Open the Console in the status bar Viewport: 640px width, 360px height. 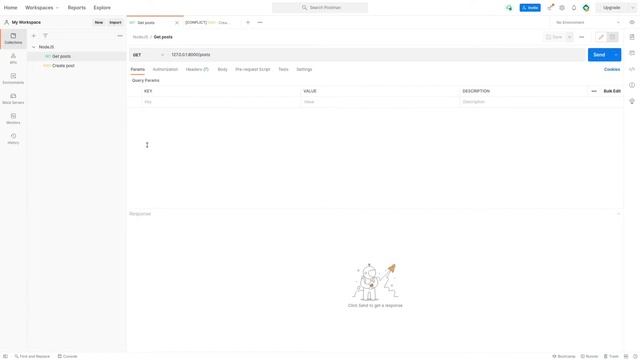(67, 356)
